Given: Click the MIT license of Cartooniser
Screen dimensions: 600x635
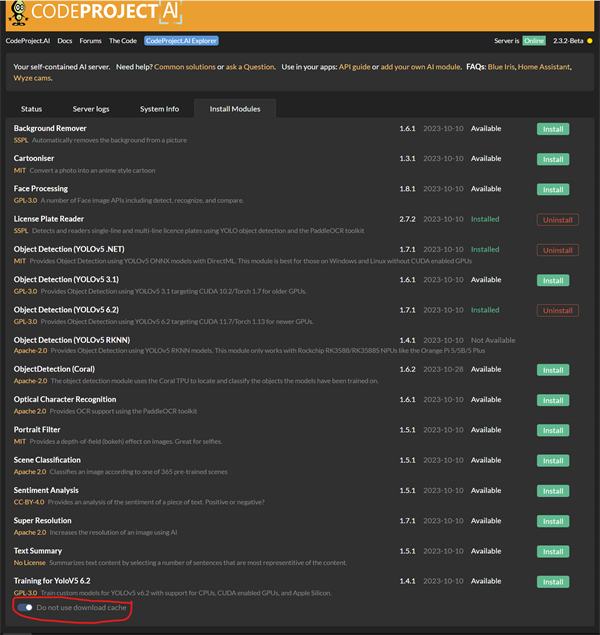Looking at the screenshot, I should 19,170.
